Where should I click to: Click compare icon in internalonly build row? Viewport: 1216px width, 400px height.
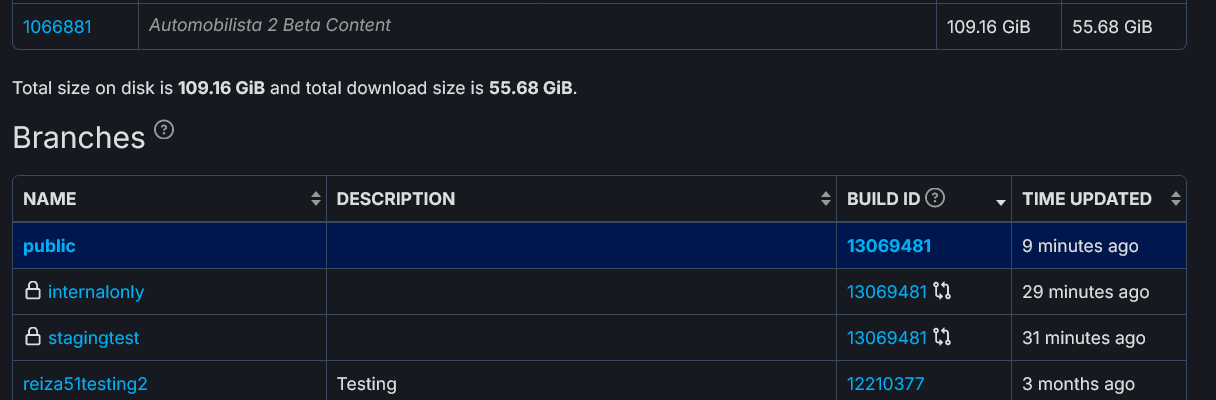tap(942, 292)
